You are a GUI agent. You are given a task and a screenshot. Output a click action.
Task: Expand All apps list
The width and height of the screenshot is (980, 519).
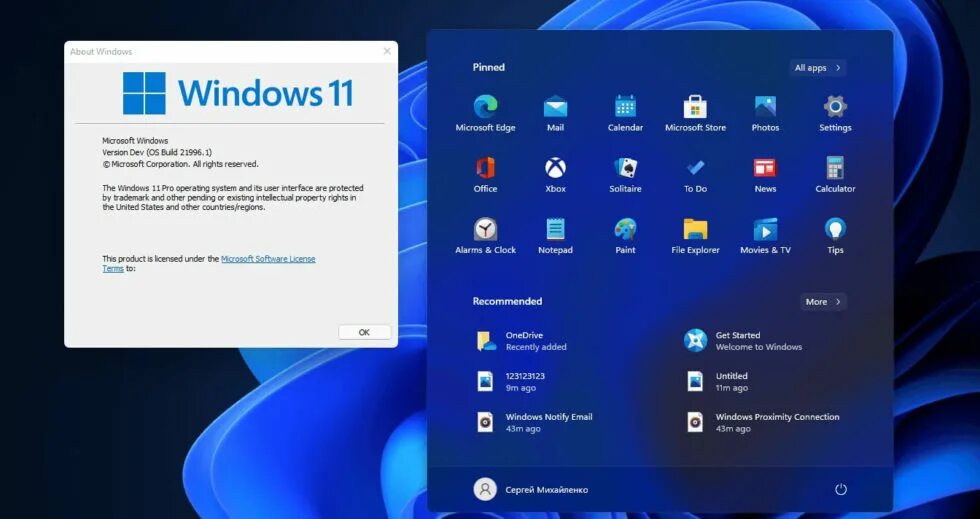tap(818, 68)
